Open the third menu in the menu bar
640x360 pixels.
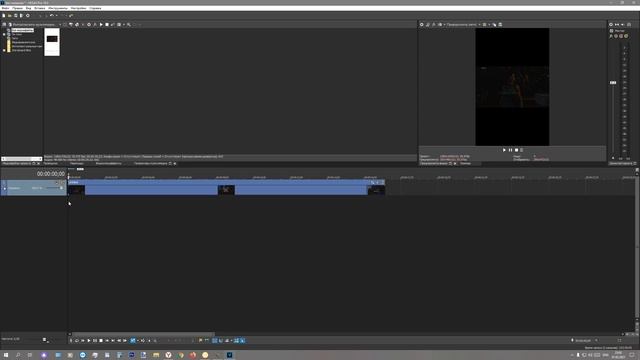click(29, 8)
